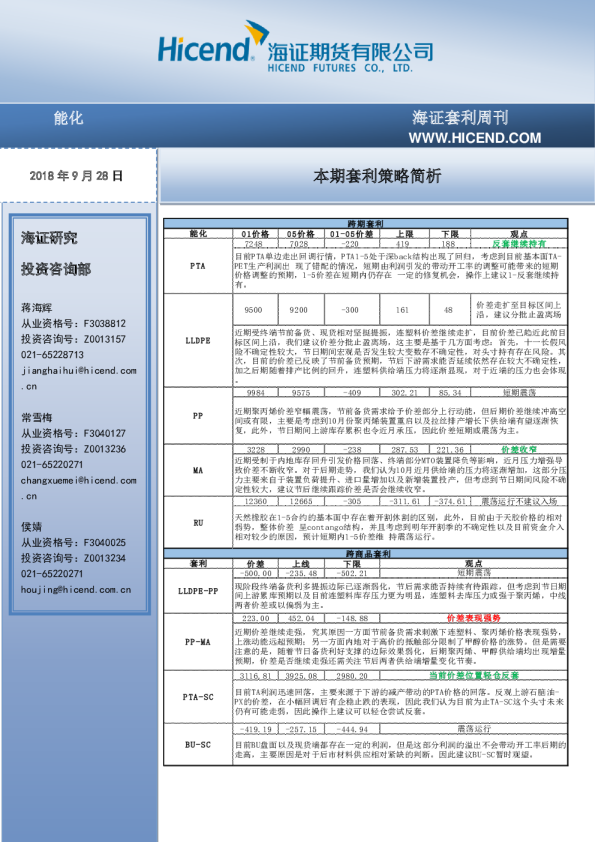Select PTA 05 price 7028

299,244
